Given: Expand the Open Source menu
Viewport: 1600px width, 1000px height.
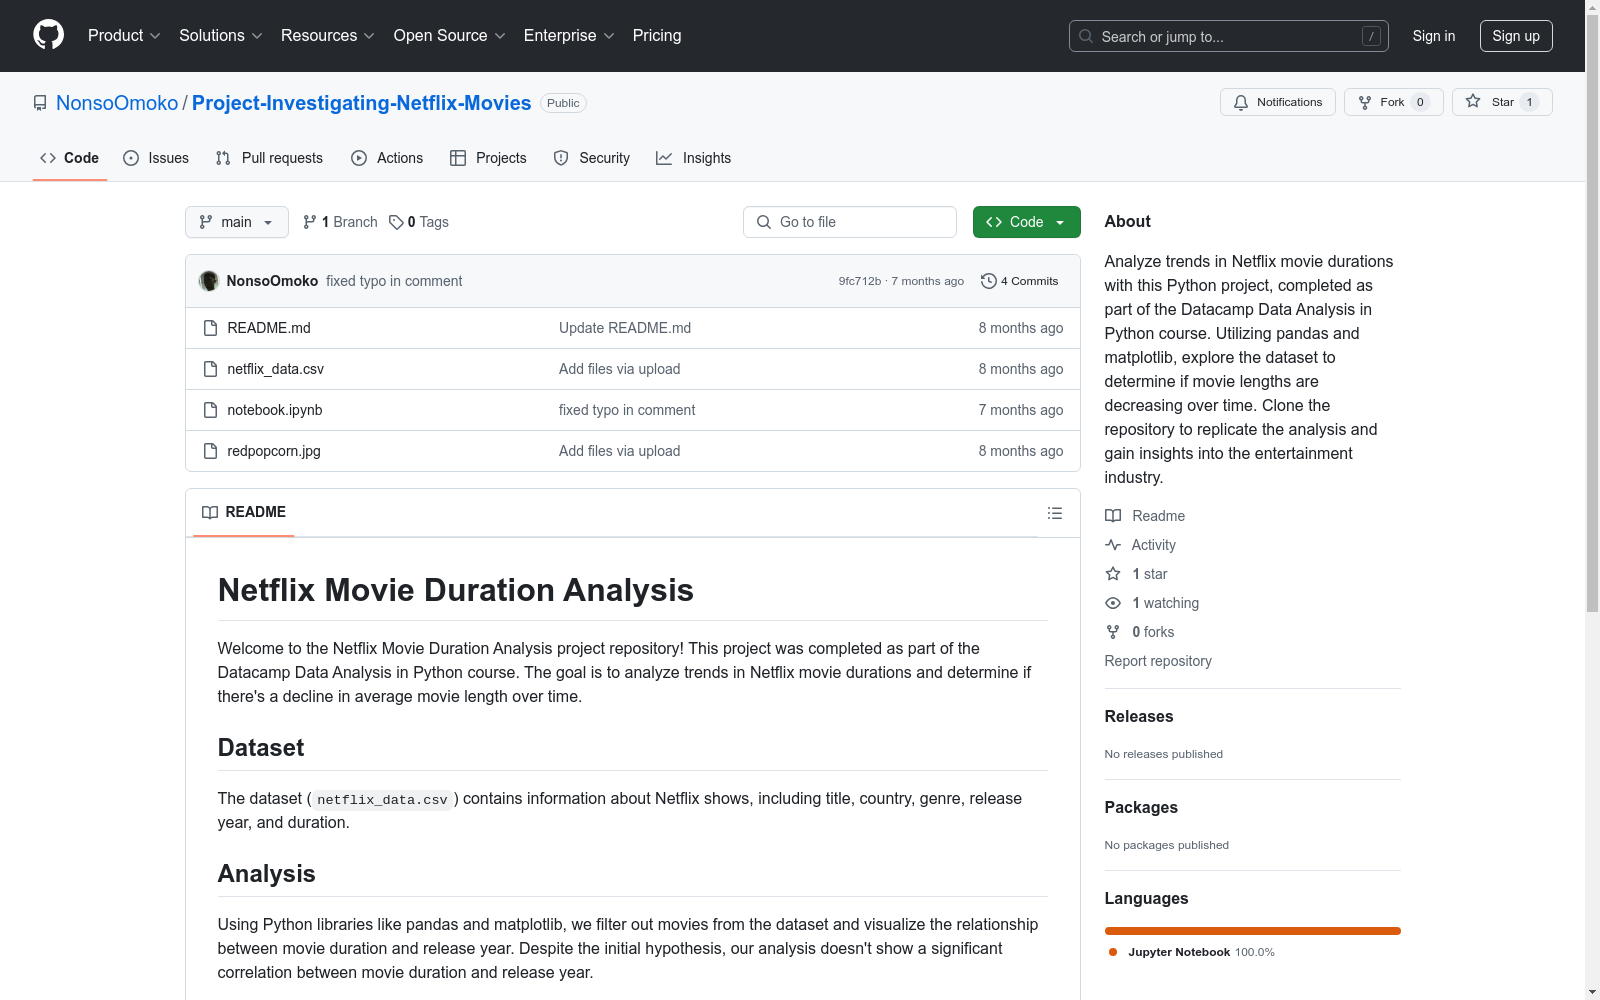Looking at the screenshot, I should click(x=450, y=36).
